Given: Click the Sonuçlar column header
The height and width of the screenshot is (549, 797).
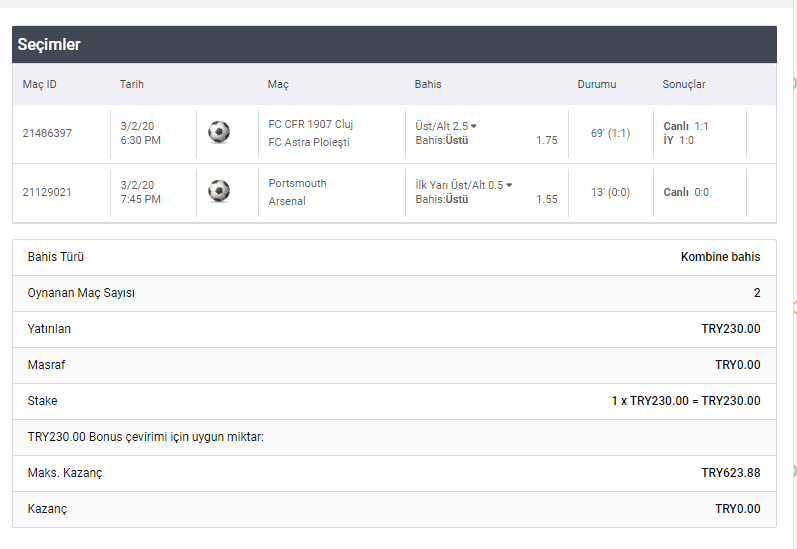Looking at the screenshot, I should point(684,84).
